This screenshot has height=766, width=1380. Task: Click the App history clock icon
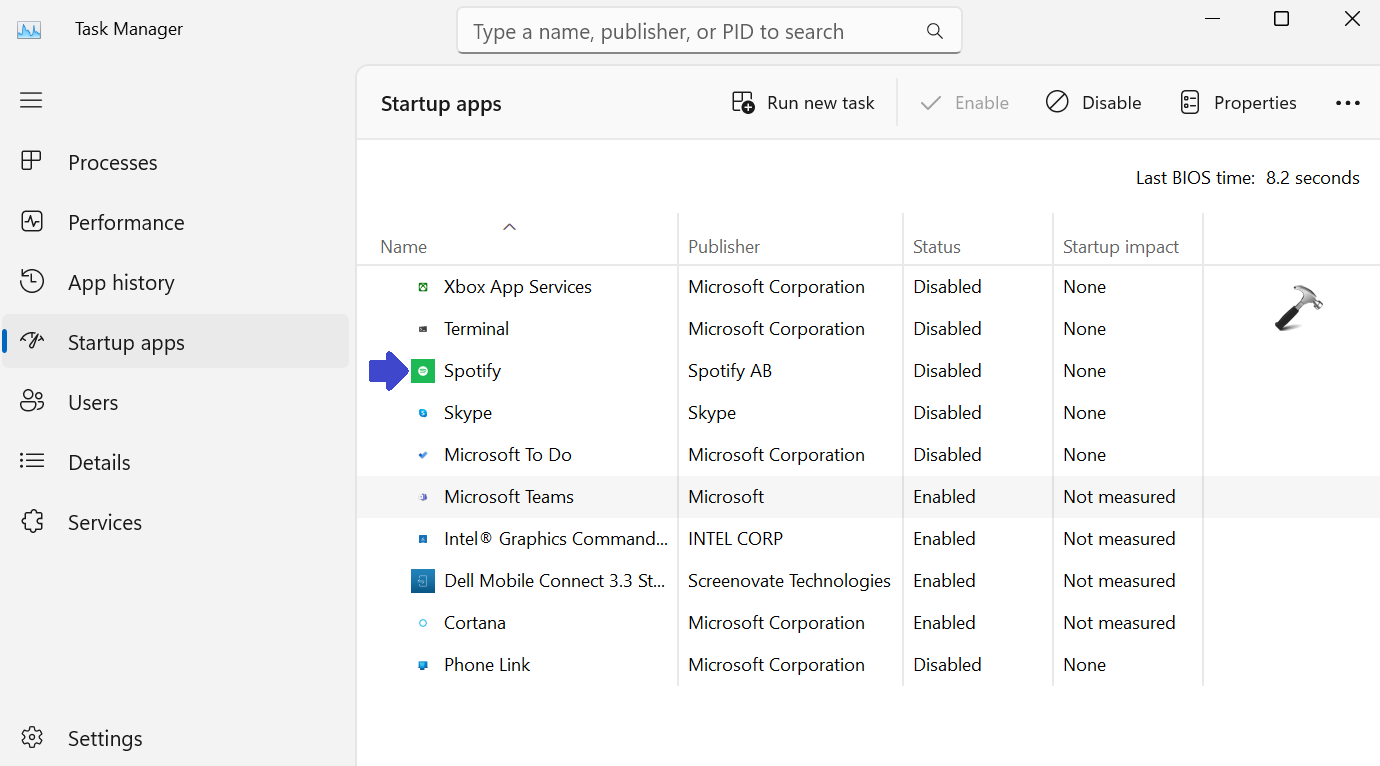[x=32, y=282]
